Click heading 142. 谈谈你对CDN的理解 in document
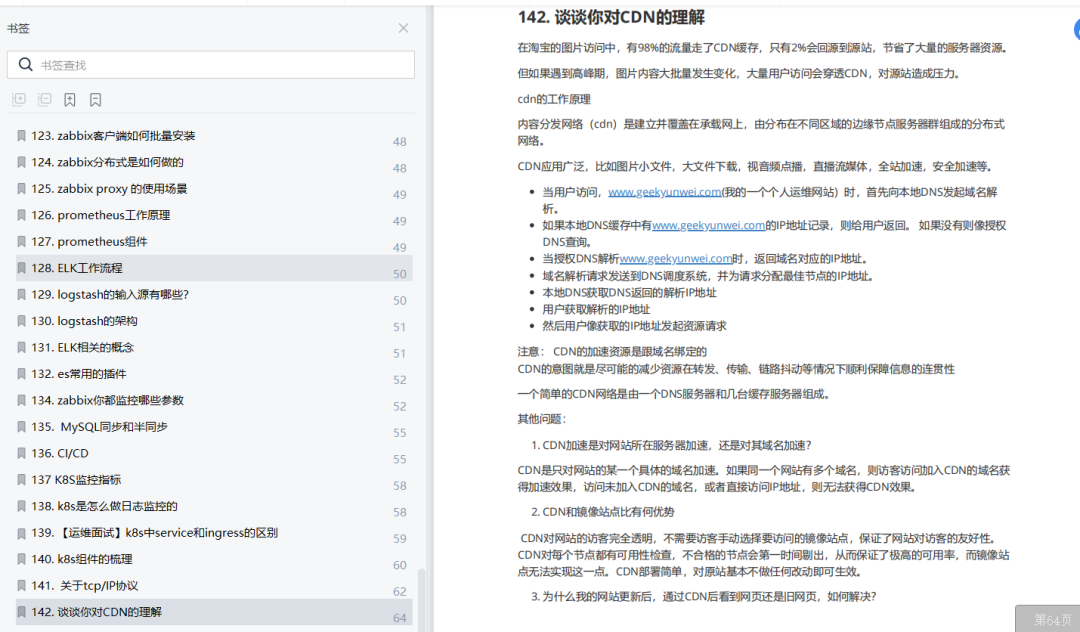 click(611, 17)
